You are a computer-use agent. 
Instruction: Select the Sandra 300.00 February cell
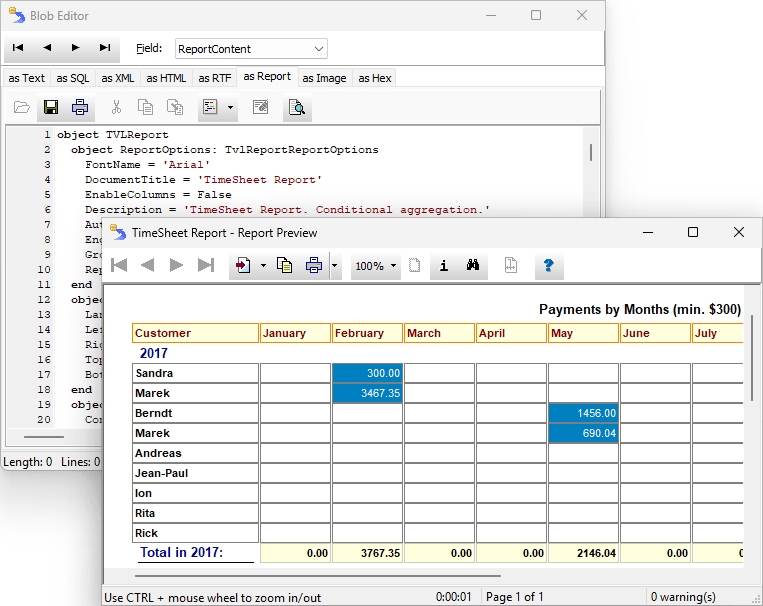tap(367, 373)
